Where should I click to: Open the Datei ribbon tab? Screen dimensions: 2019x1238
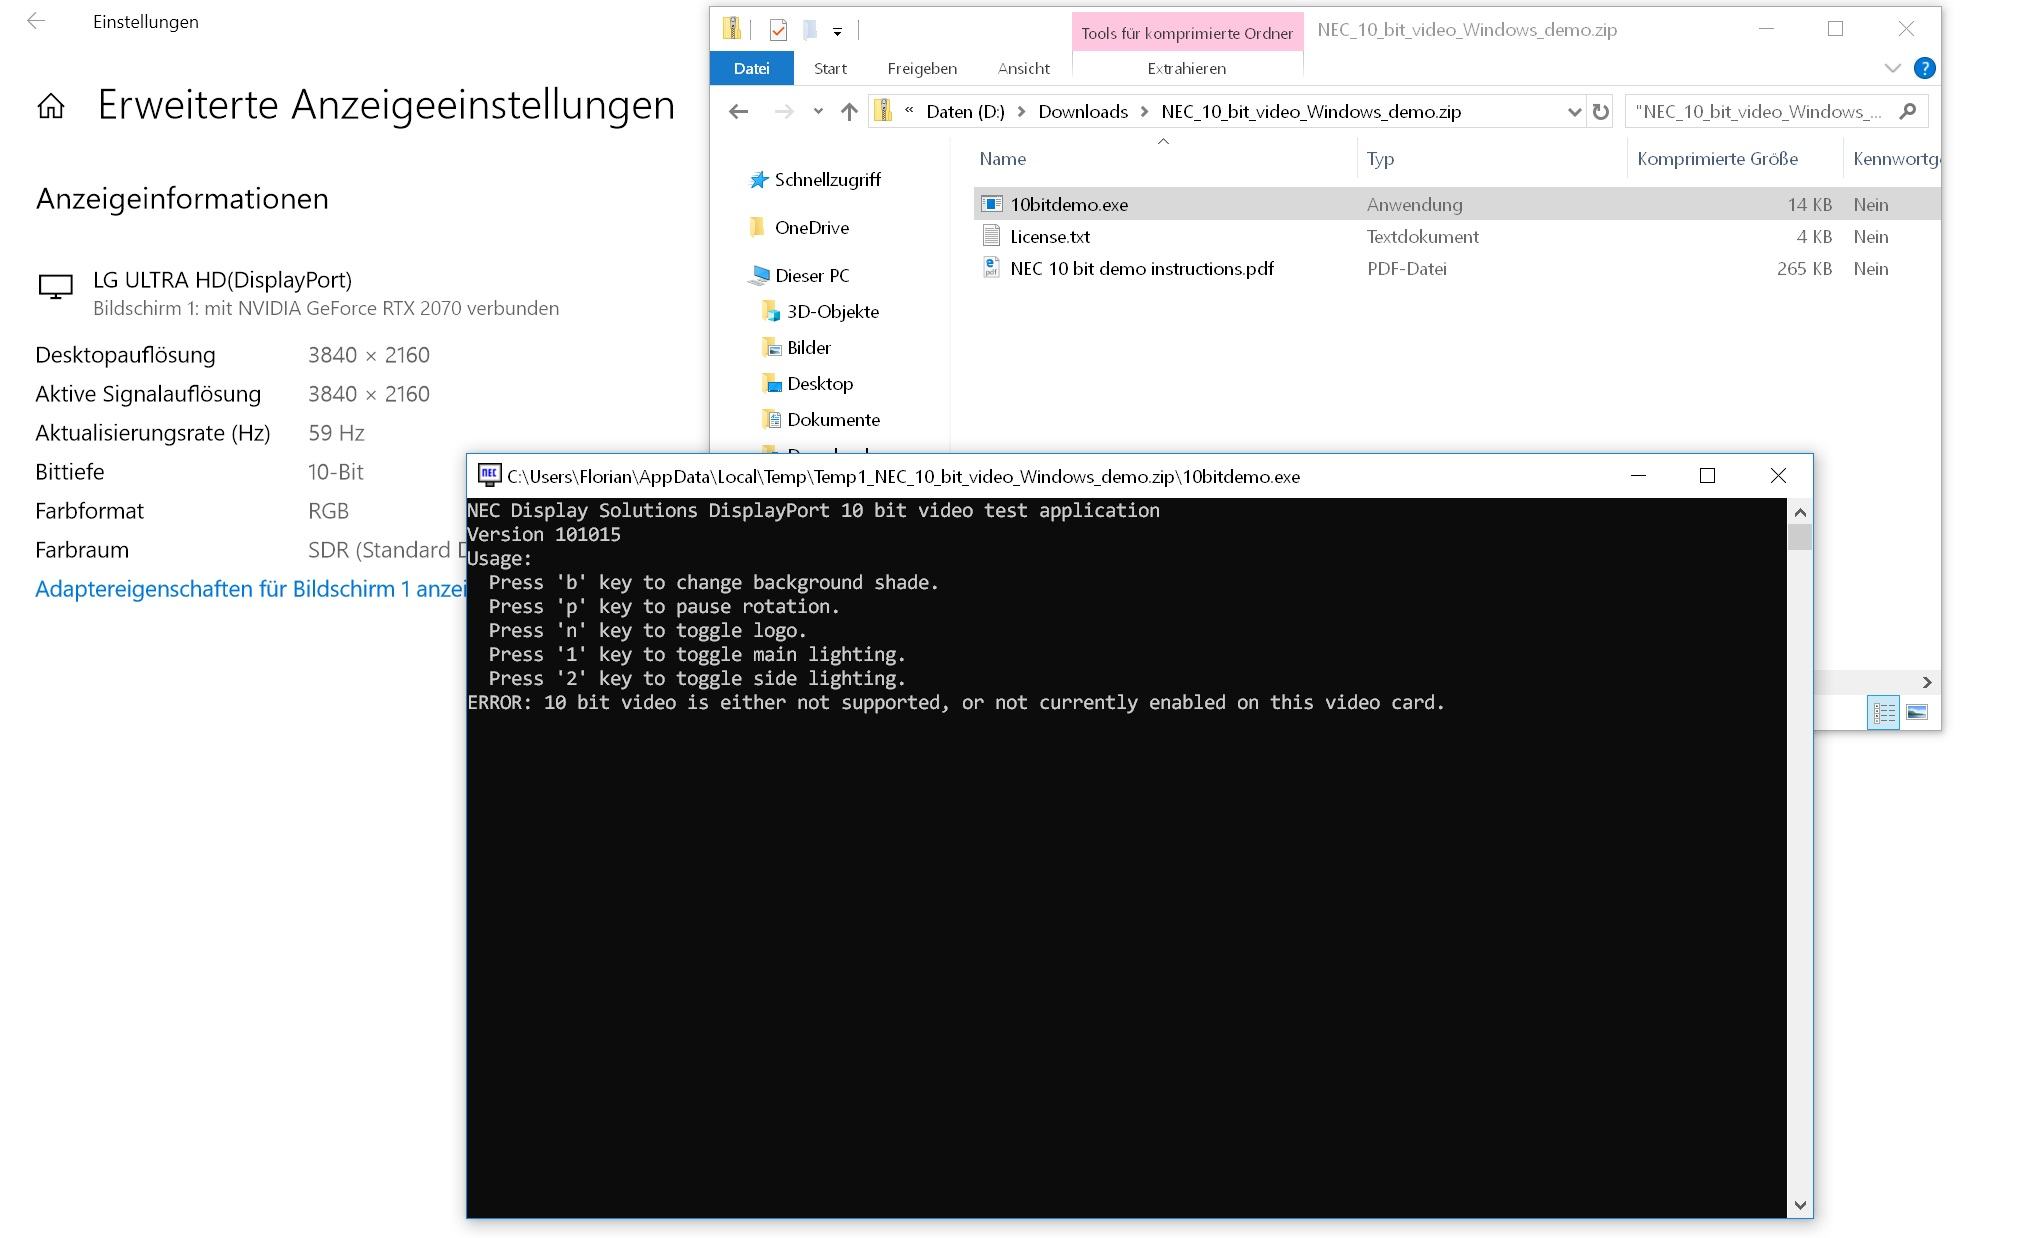click(x=751, y=68)
